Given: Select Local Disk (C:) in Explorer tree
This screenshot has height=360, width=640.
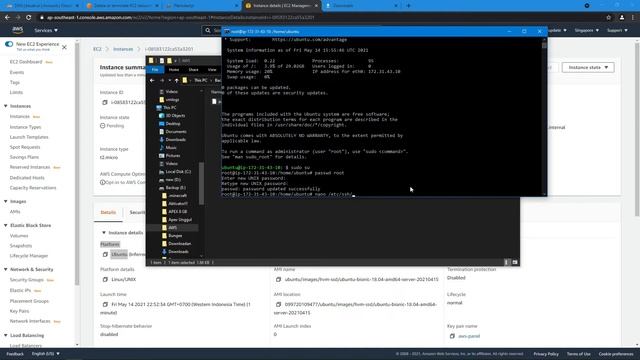Looking at the screenshot, I should [x=175, y=172].
